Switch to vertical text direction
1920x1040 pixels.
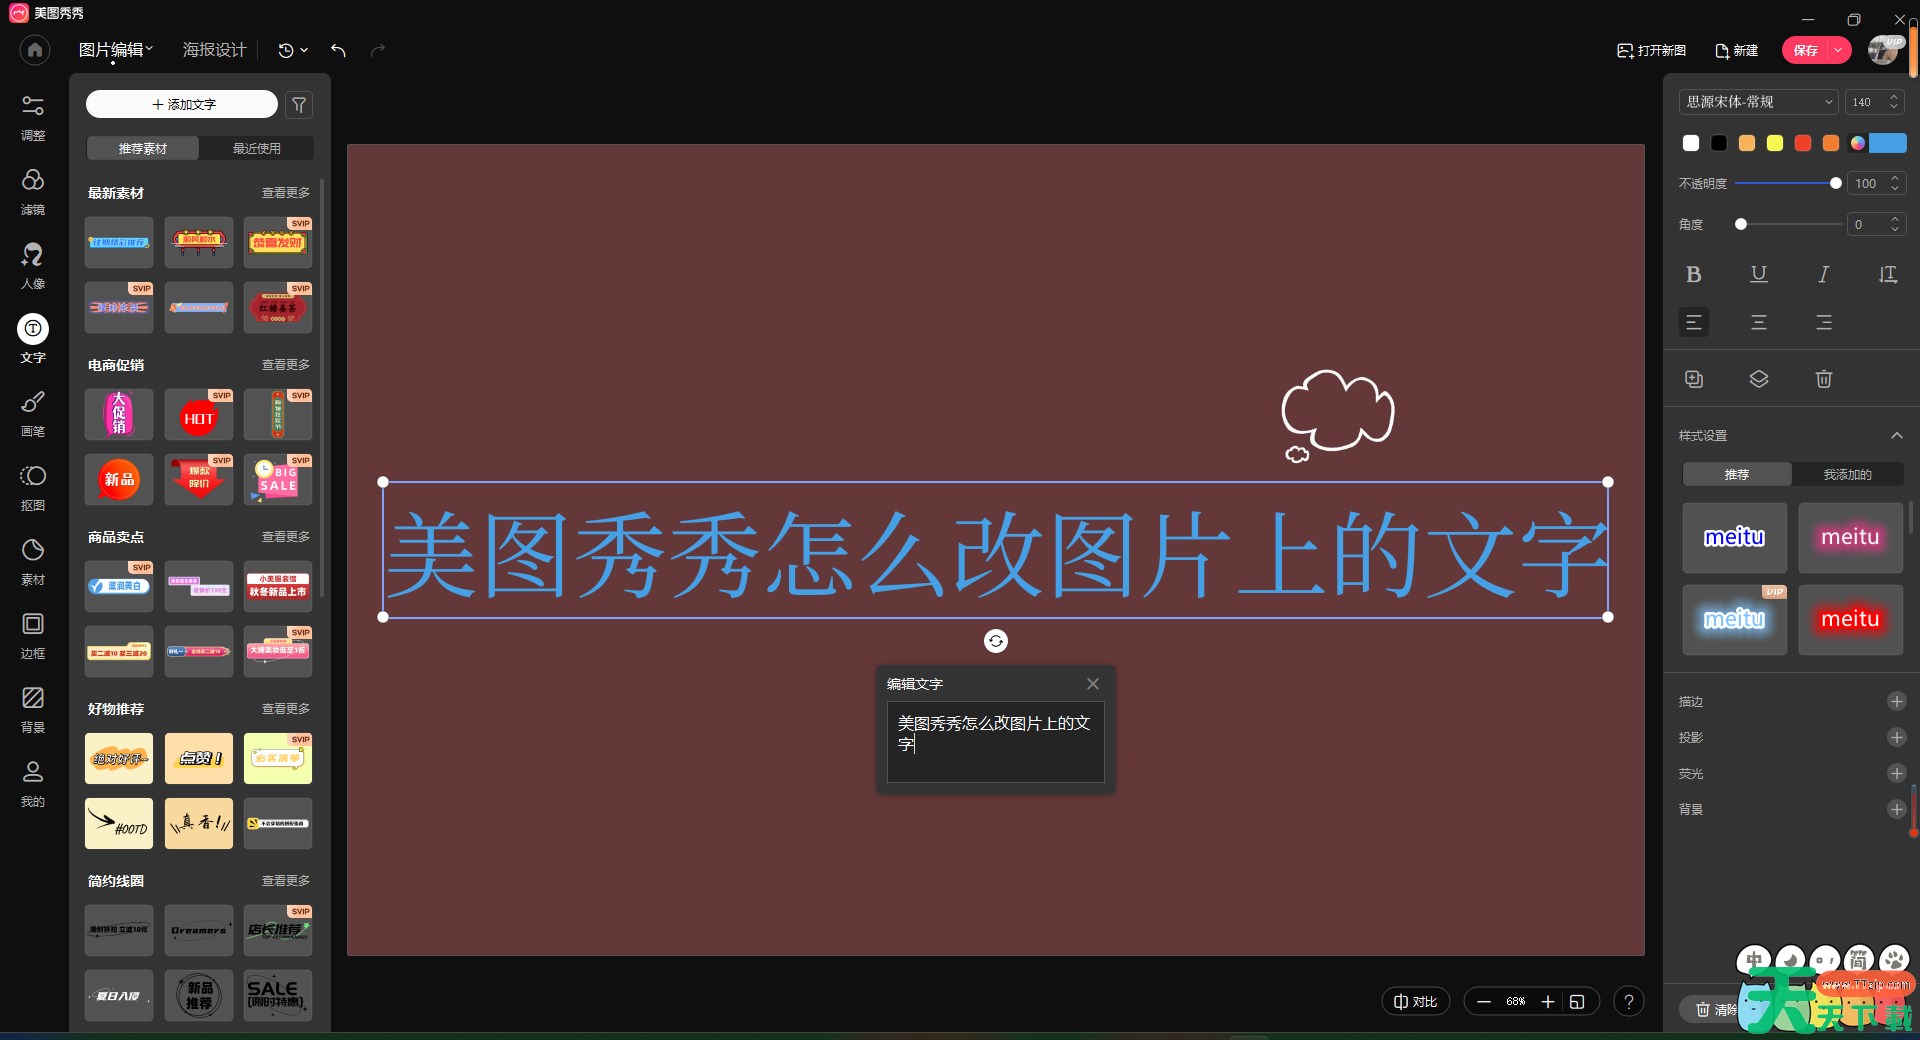click(x=1888, y=274)
